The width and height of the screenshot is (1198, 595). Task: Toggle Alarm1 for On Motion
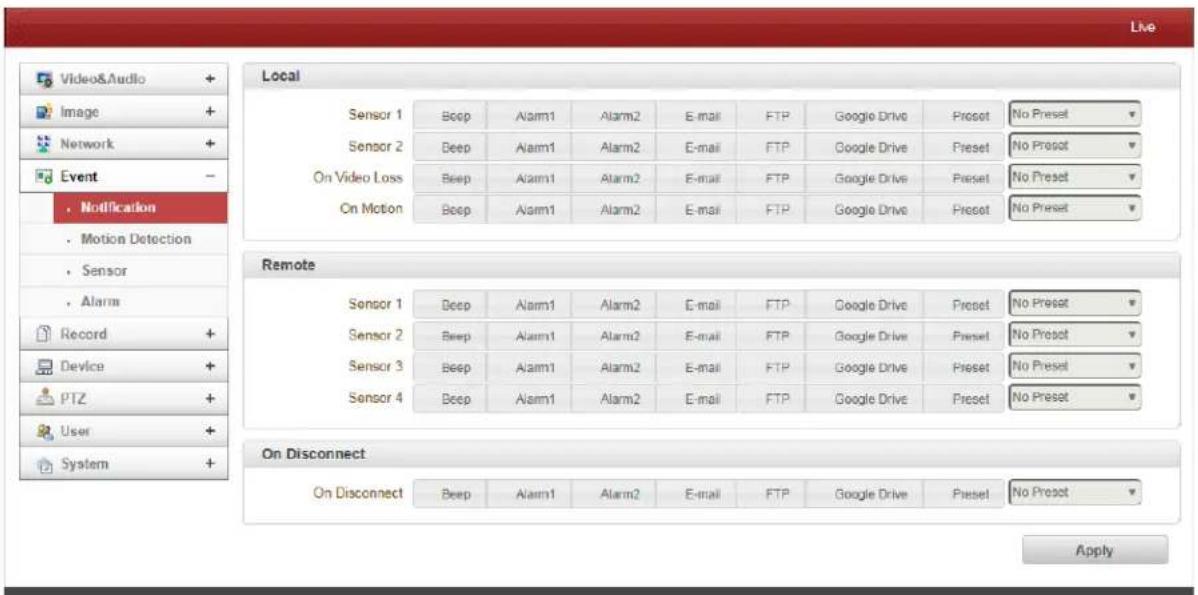(529, 209)
